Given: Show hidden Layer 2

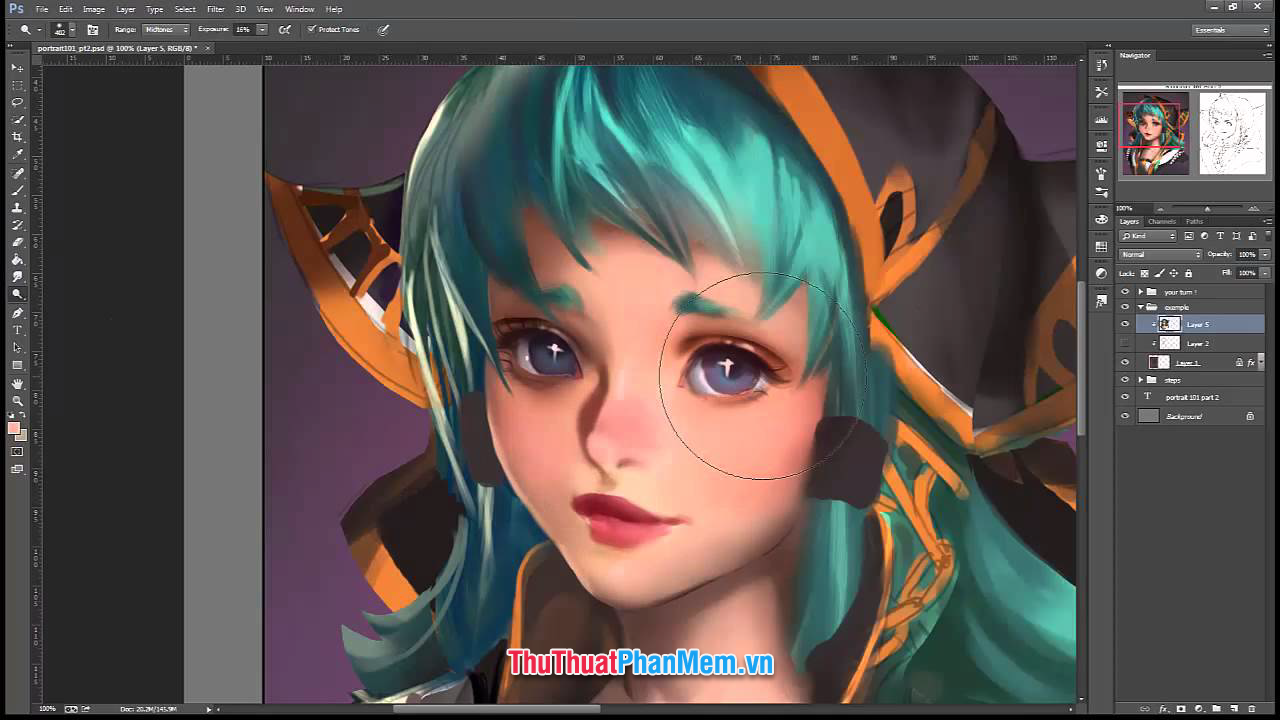Looking at the screenshot, I should [1125, 343].
